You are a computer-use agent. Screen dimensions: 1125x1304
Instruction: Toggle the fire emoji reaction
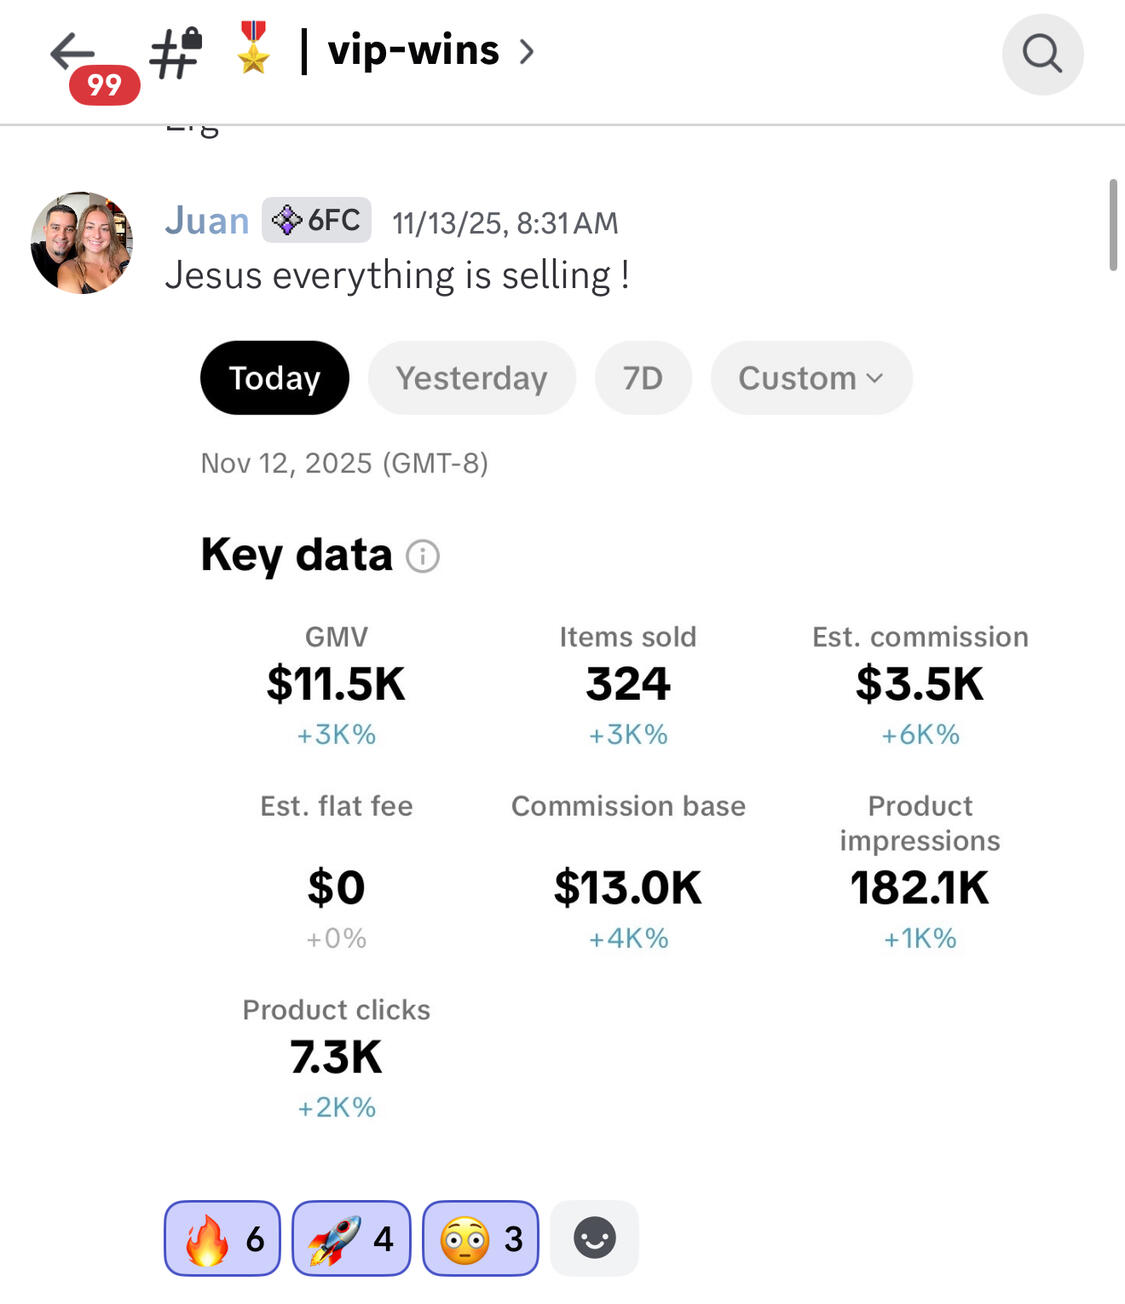click(x=222, y=1238)
